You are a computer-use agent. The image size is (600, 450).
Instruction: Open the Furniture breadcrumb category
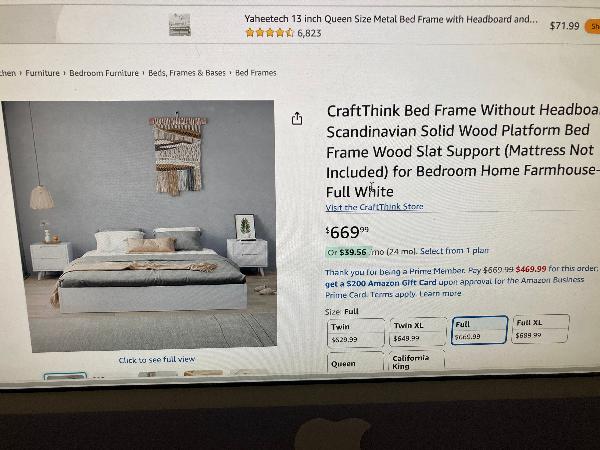click(42, 73)
